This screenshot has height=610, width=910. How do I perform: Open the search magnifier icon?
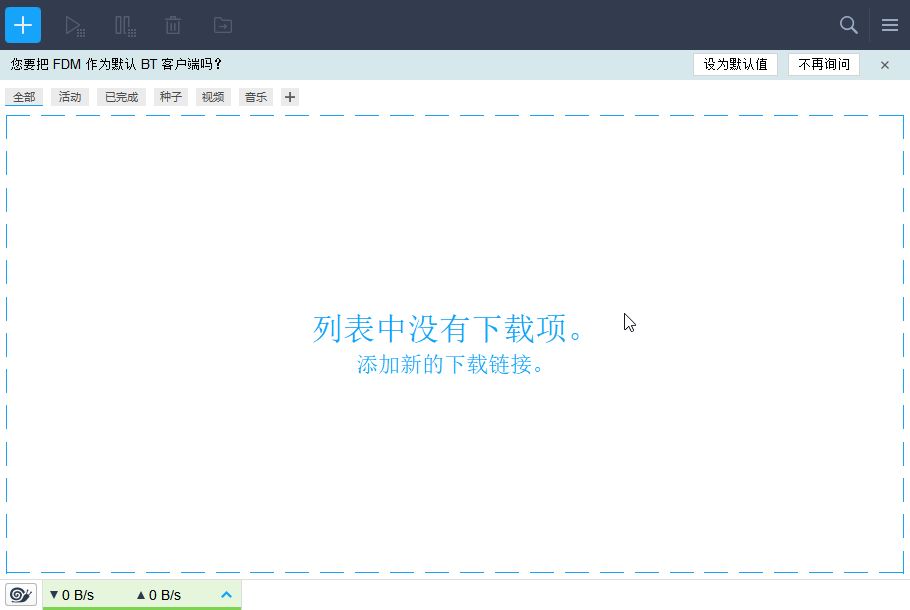point(848,25)
